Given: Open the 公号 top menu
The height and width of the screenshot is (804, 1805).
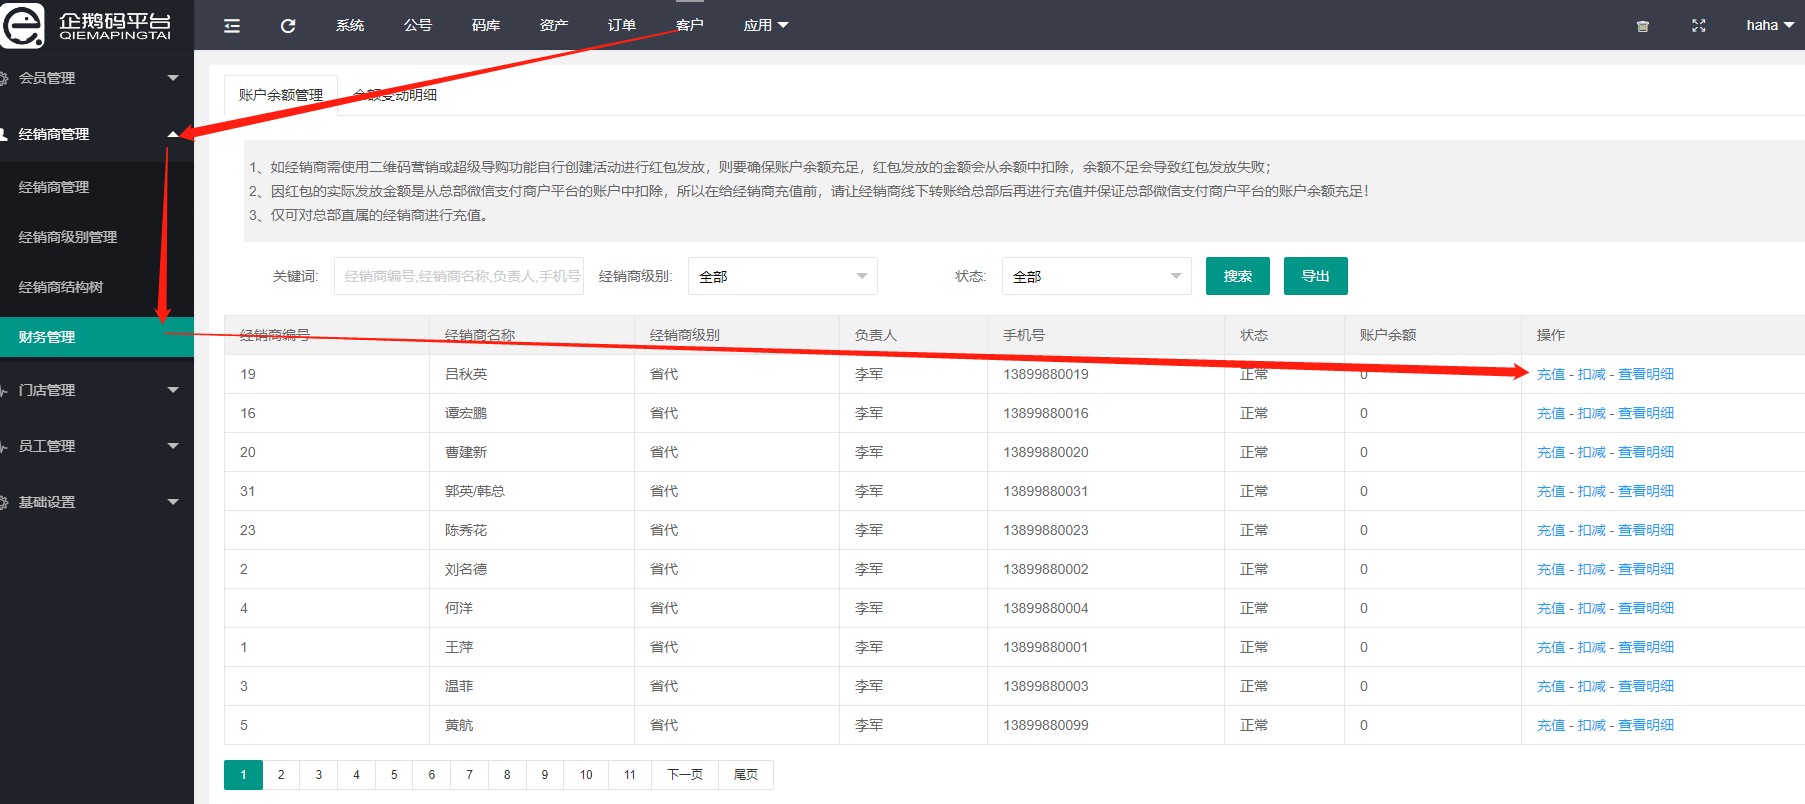Looking at the screenshot, I should coord(418,25).
